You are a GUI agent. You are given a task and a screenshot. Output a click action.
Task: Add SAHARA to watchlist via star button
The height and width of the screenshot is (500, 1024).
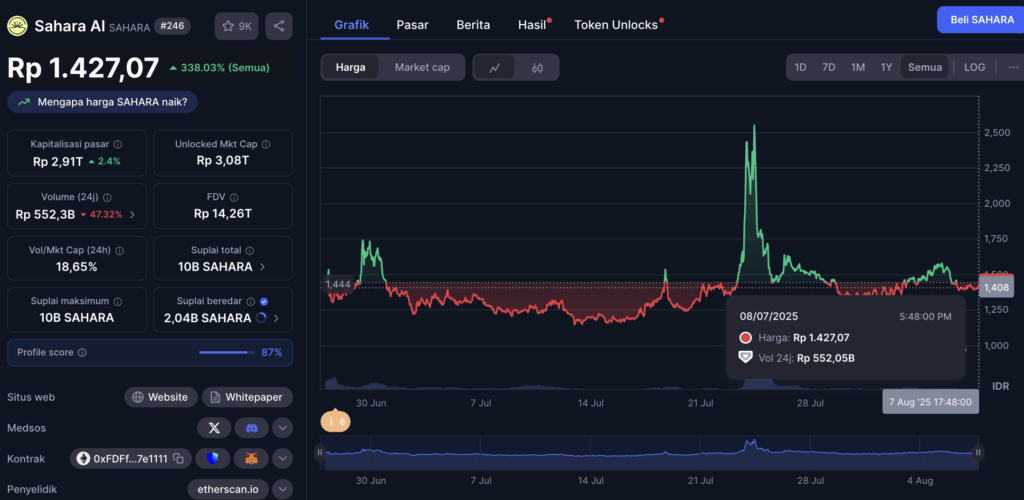coord(236,26)
